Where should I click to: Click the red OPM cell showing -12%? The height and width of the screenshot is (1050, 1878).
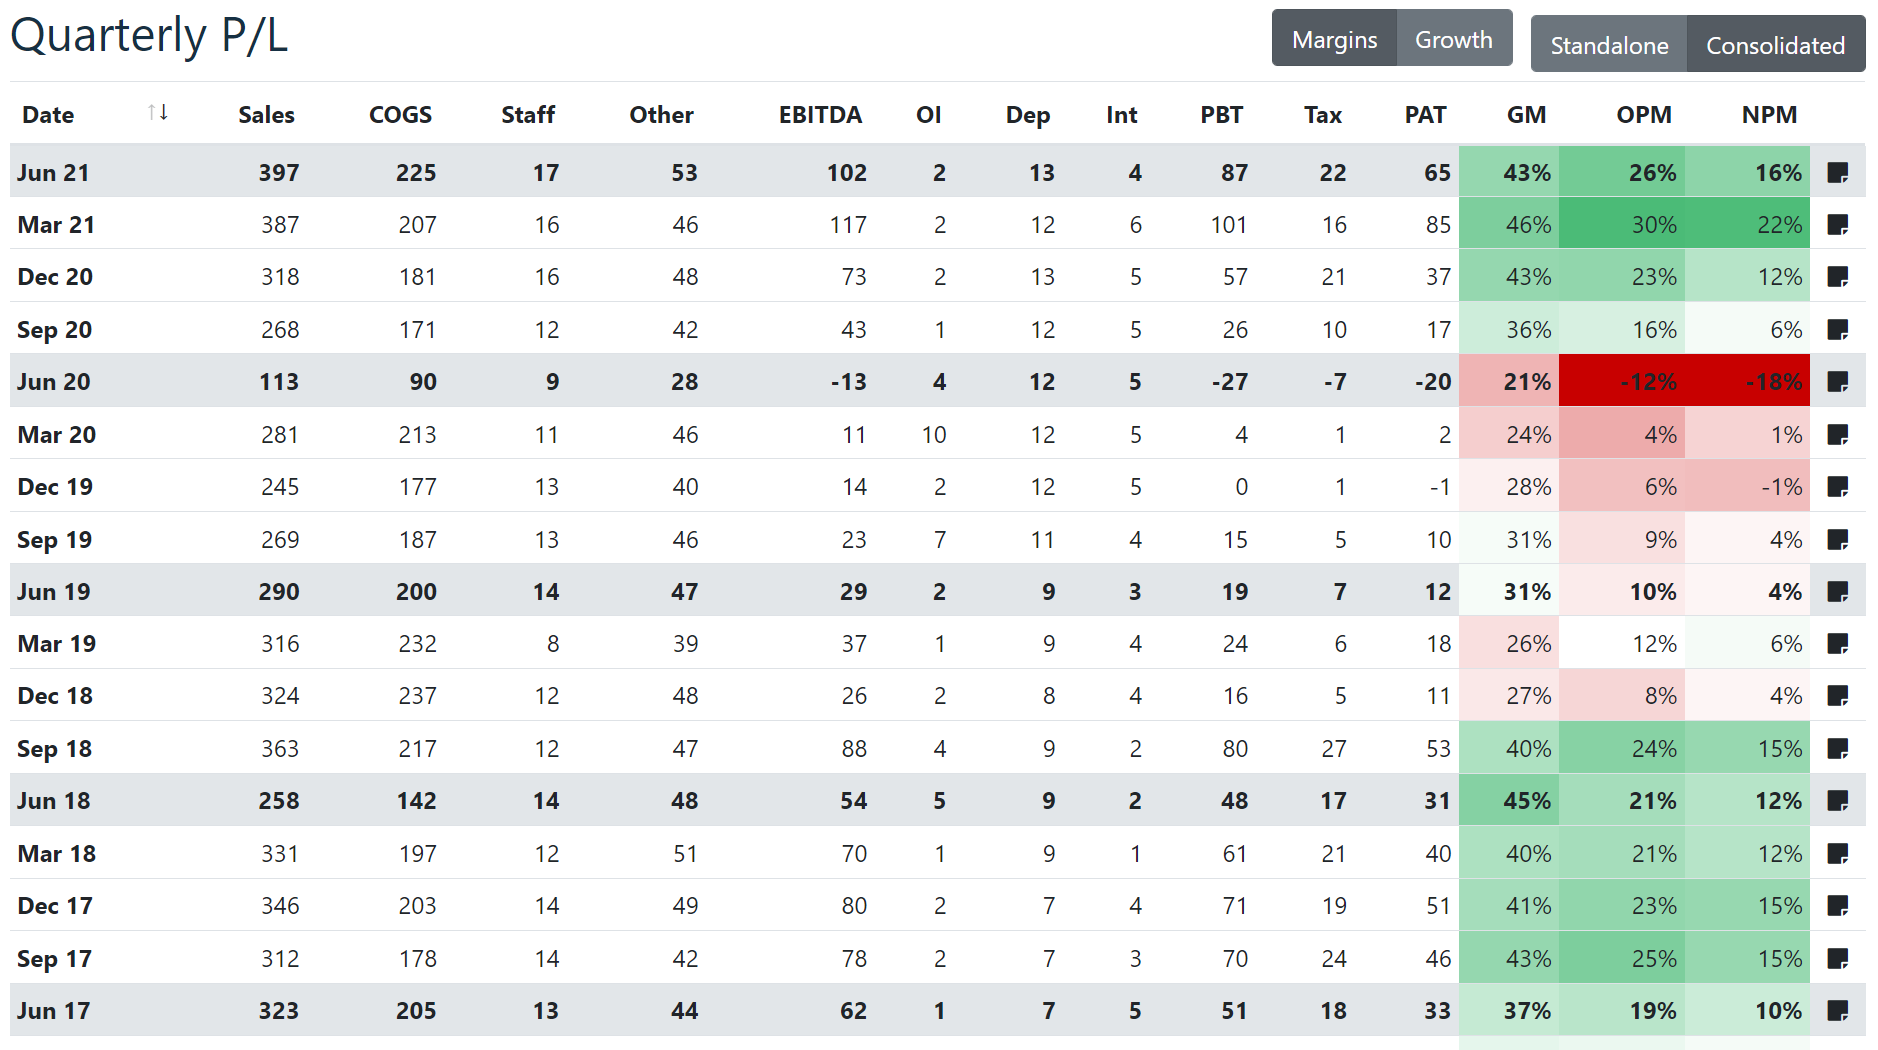[x=1621, y=382]
